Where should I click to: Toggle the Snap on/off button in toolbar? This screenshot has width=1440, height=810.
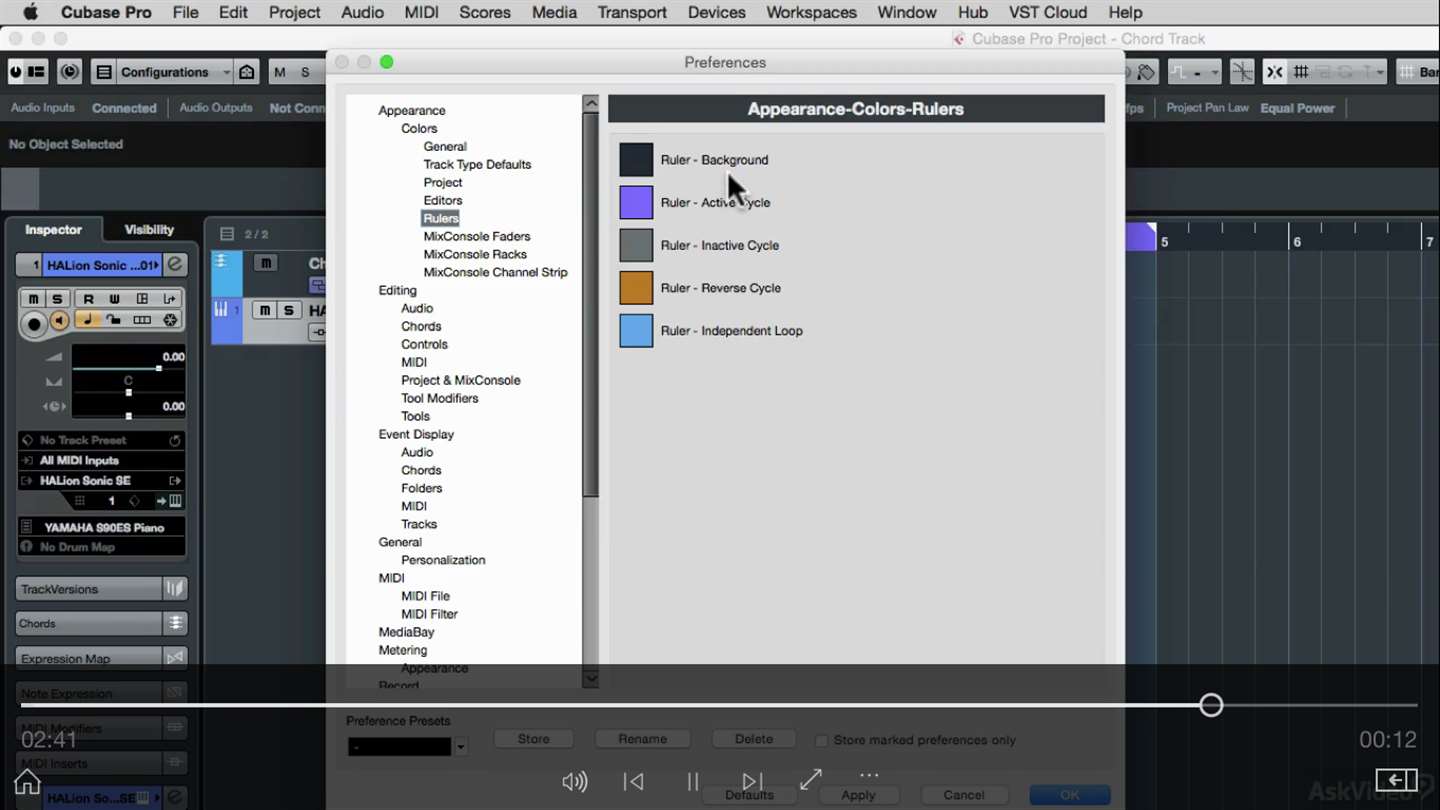[x=1274, y=72]
